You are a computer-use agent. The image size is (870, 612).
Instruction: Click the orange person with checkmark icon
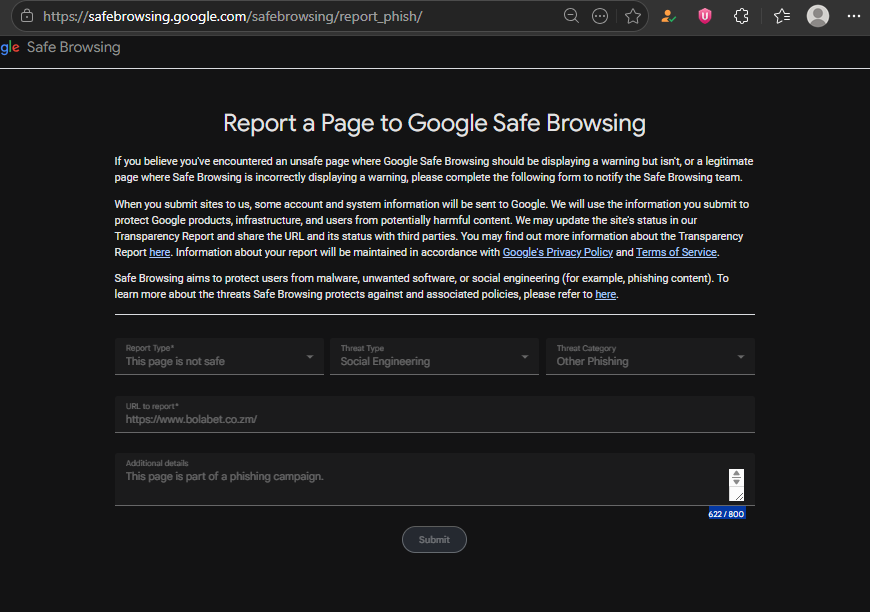(x=668, y=16)
